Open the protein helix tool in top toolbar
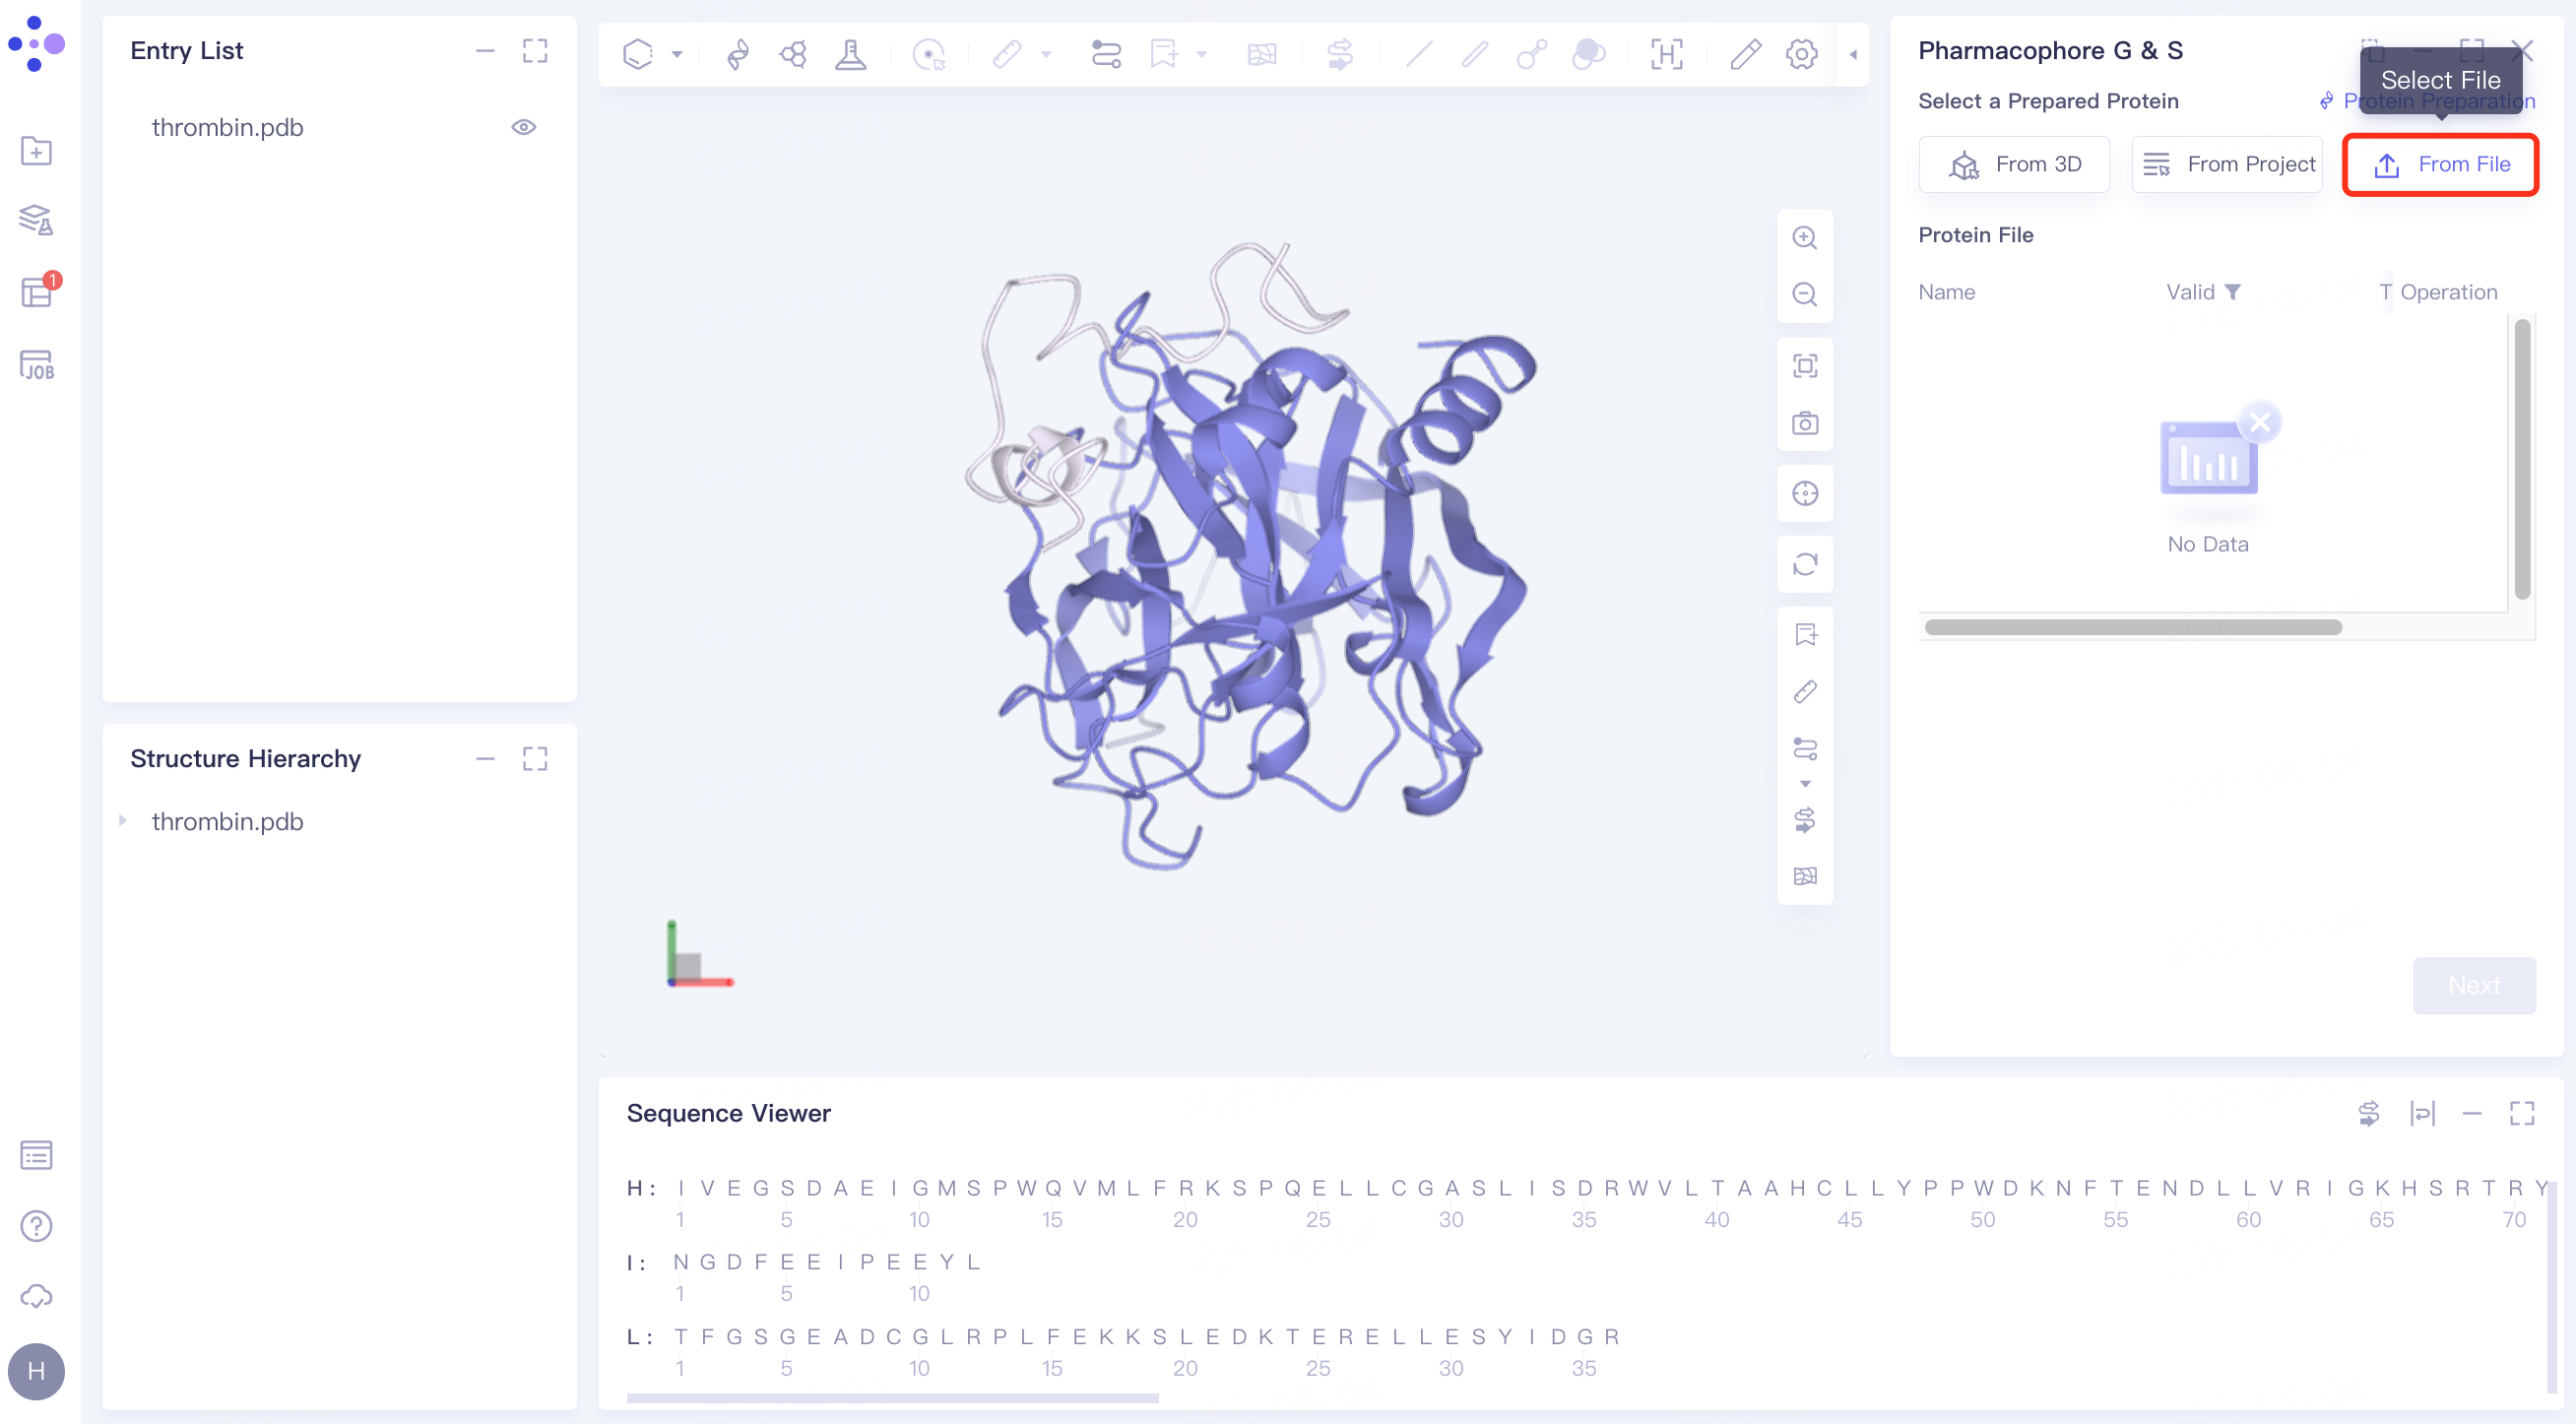The width and height of the screenshot is (2576, 1424). 737,54
